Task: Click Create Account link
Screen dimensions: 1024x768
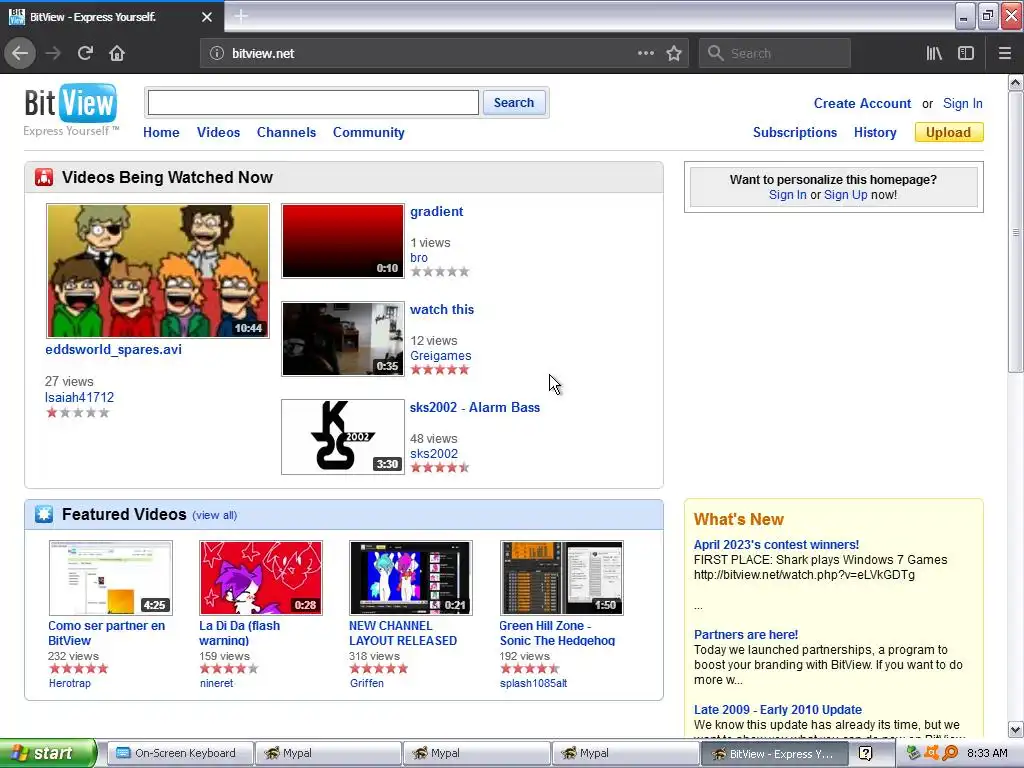Action: tap(862, 103)
